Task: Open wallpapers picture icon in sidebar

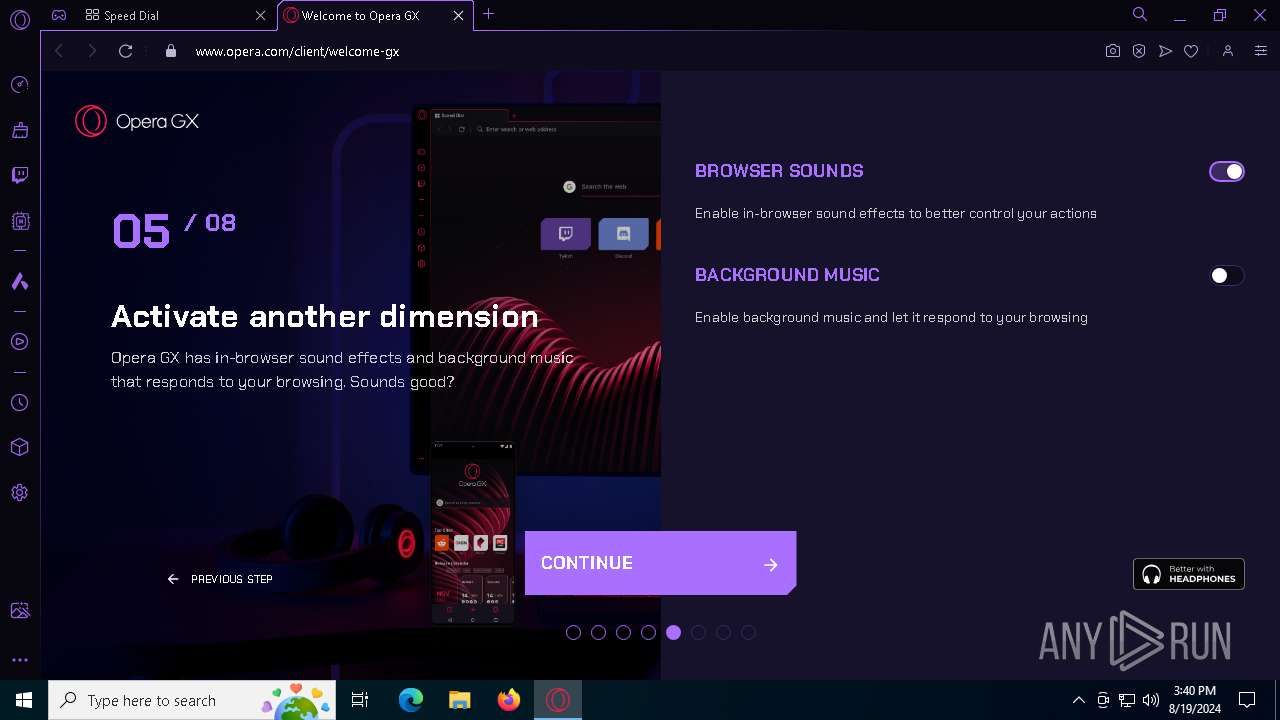Action: 19,611
